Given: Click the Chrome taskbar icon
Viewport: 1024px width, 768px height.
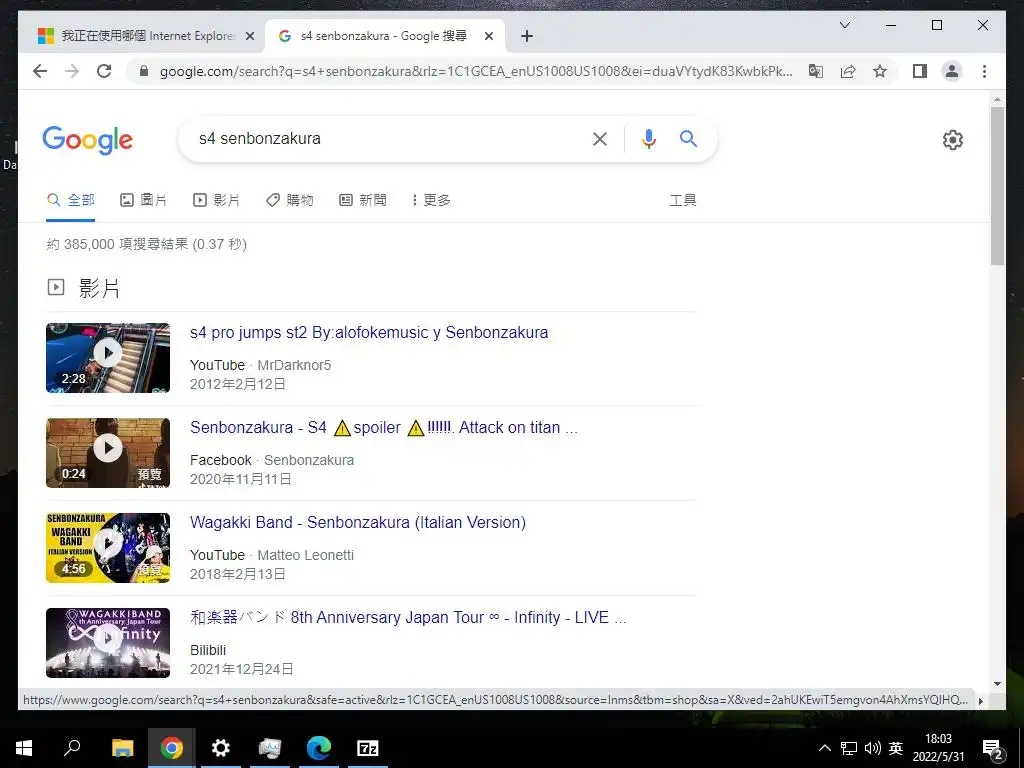Looking at the screenshot, I should click(x=172, y=748).
